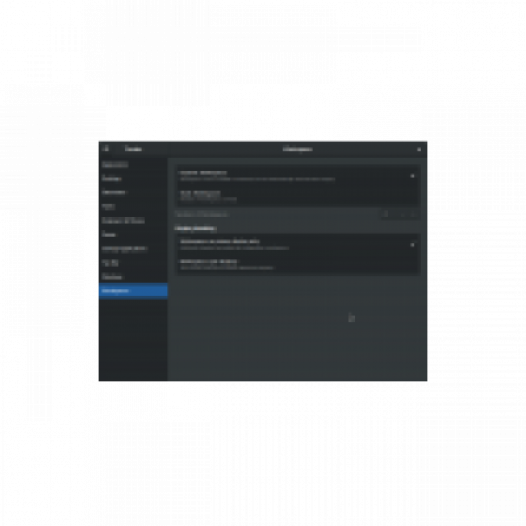Decrease the Number of Workspaces value
The image size is (526, 526).
(403, 214)
